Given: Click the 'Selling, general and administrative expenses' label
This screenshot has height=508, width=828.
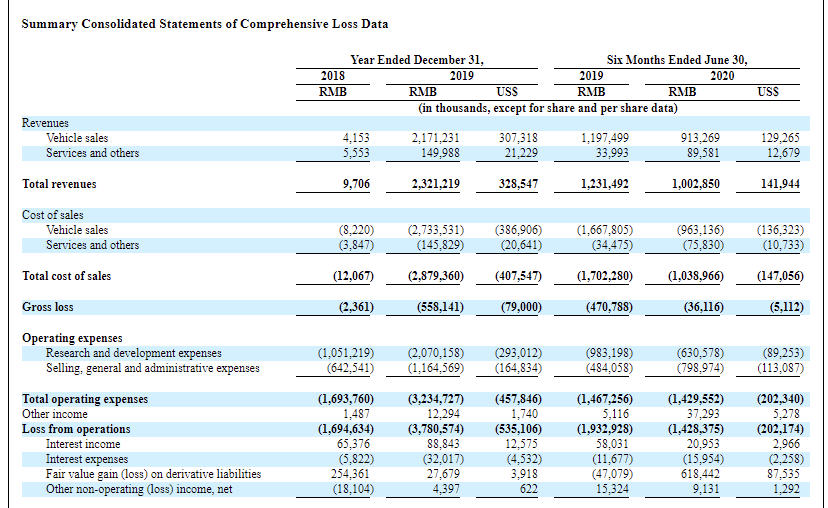Looking at the screenshot, I should (153, 368).
